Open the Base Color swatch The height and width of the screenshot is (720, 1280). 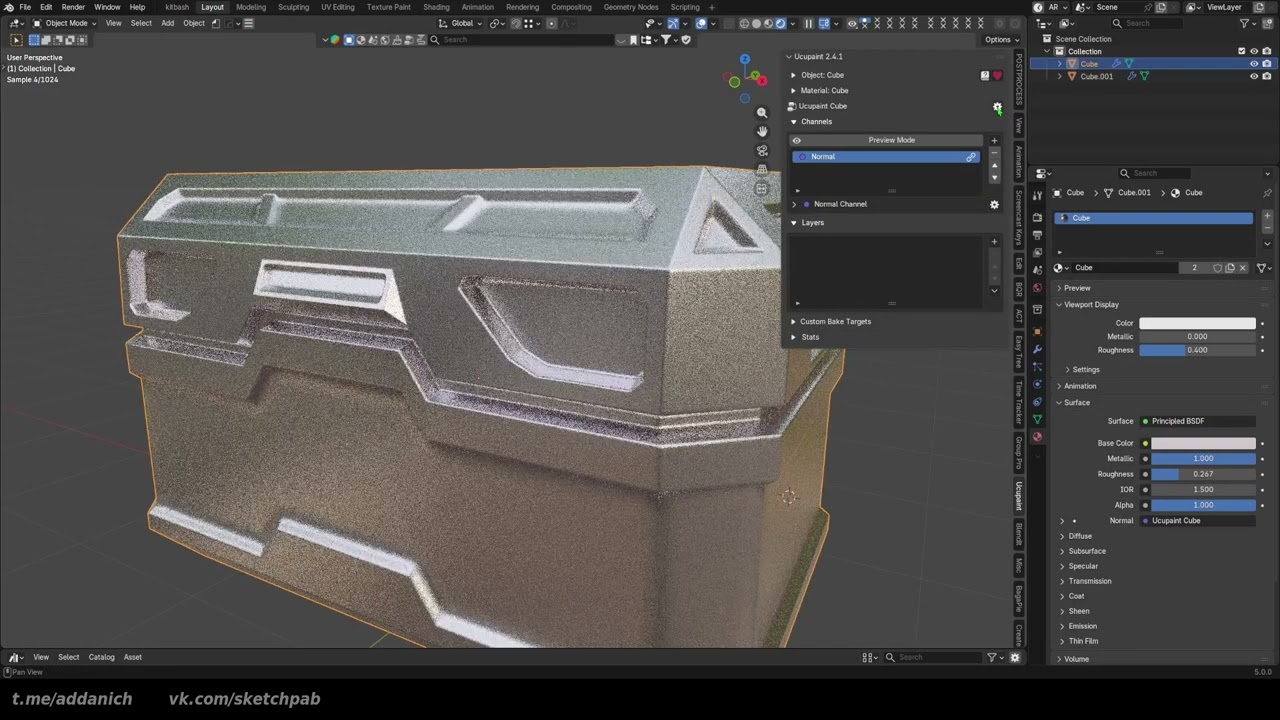click(x=1203, y=443)
